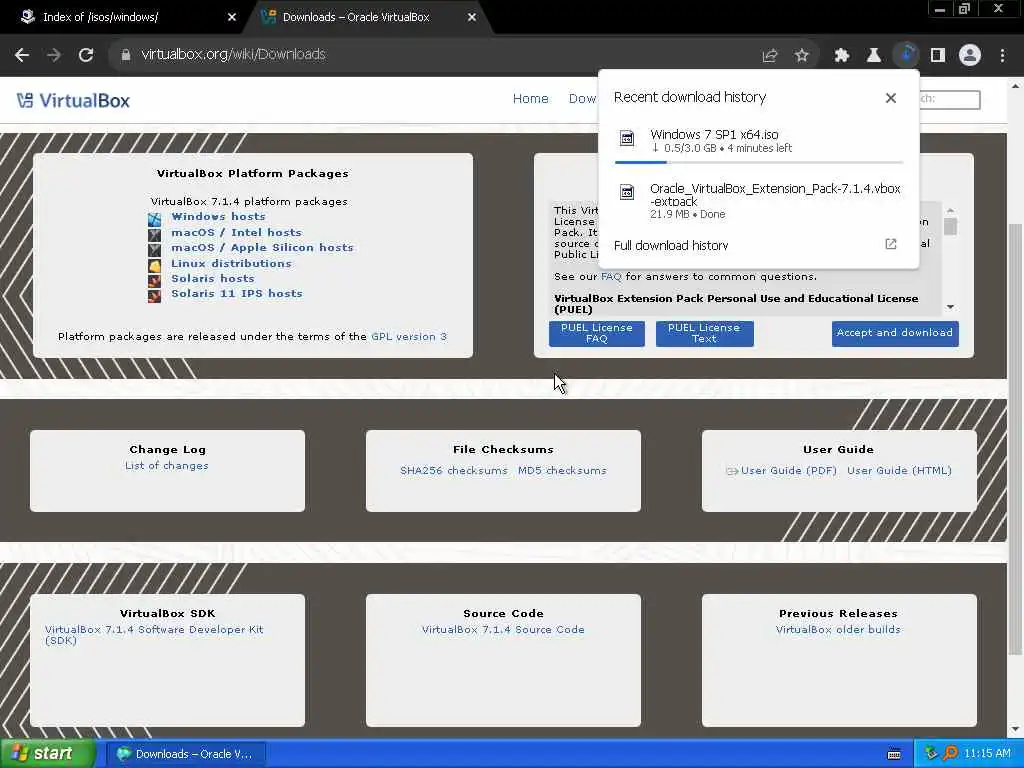Click the macOS Intel hosts icon
This screenshot has width=1024, height=768.
pyautogui.click(x=154, y=234)
